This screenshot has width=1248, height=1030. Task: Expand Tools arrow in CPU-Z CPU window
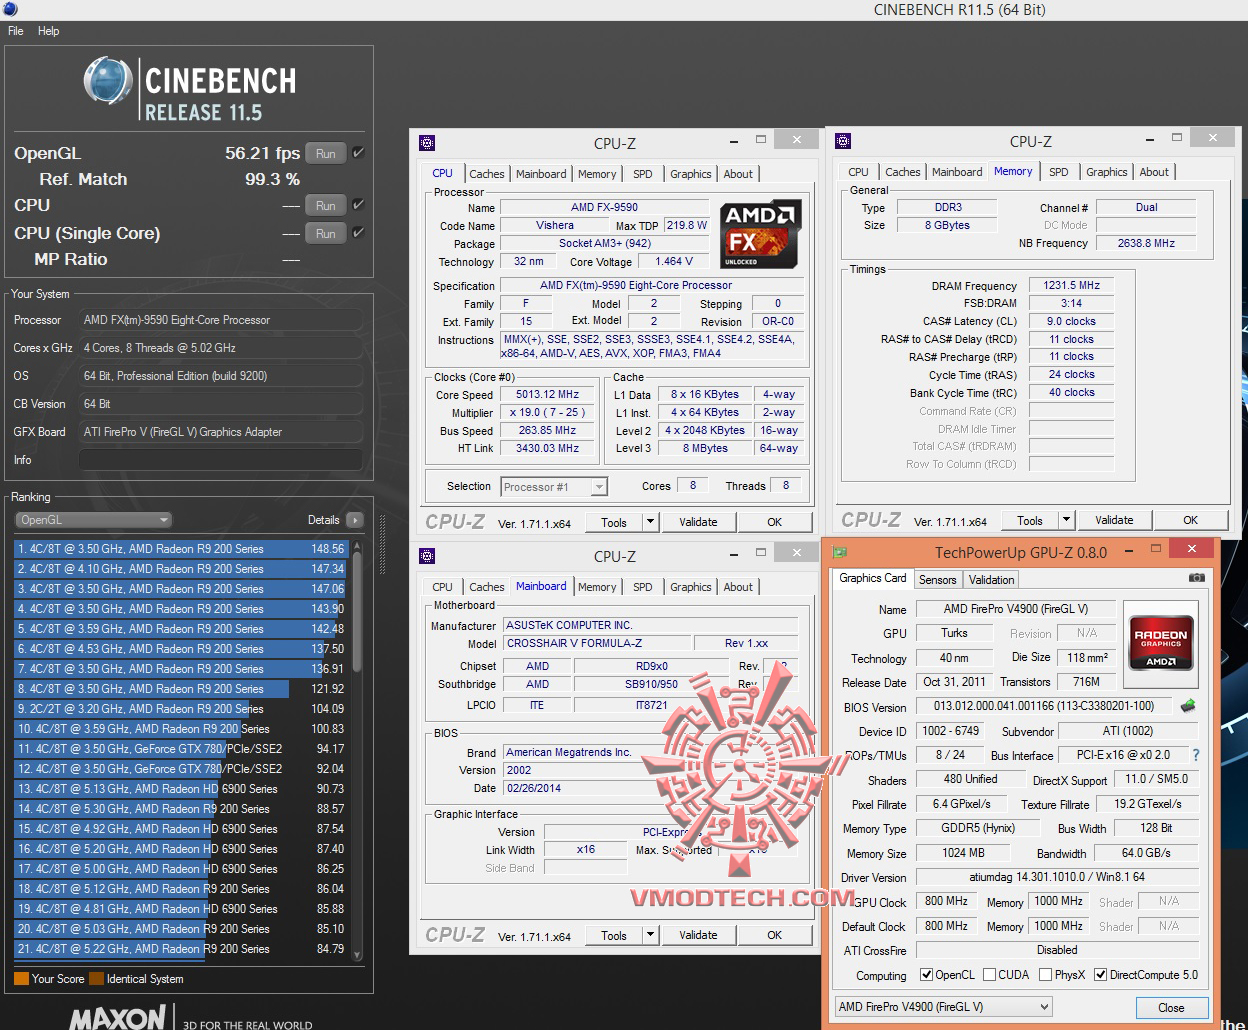(x=650, y=522)
